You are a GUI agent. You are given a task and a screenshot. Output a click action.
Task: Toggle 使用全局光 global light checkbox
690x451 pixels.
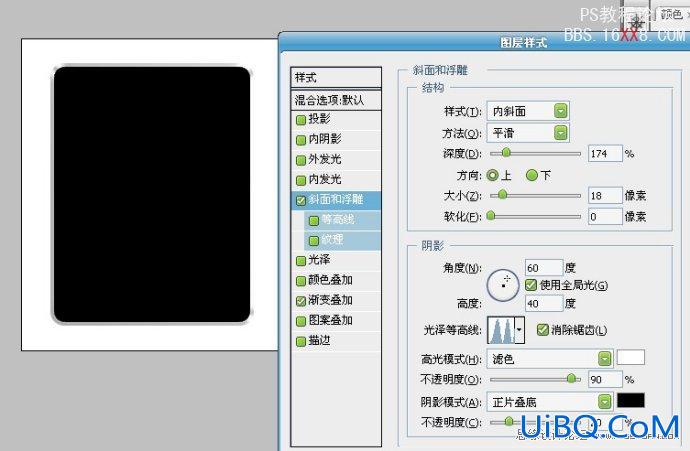click(531, 285)
